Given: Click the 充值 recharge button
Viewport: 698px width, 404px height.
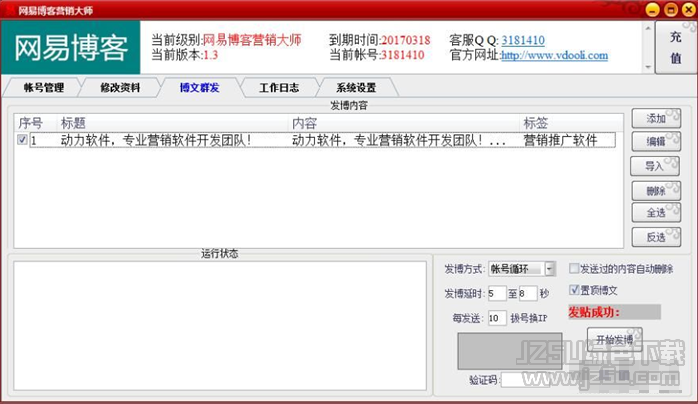Looking at the screenshot, I should pyautogui.click(x=675, y=47).
